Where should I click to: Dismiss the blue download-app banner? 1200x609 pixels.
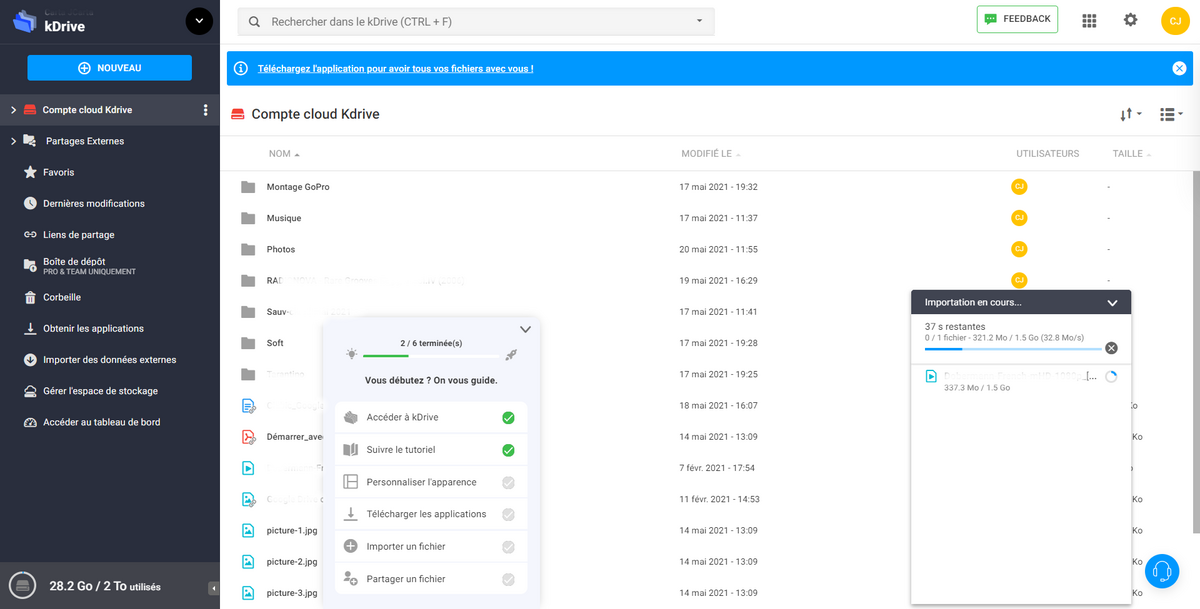click(1179, 68)
